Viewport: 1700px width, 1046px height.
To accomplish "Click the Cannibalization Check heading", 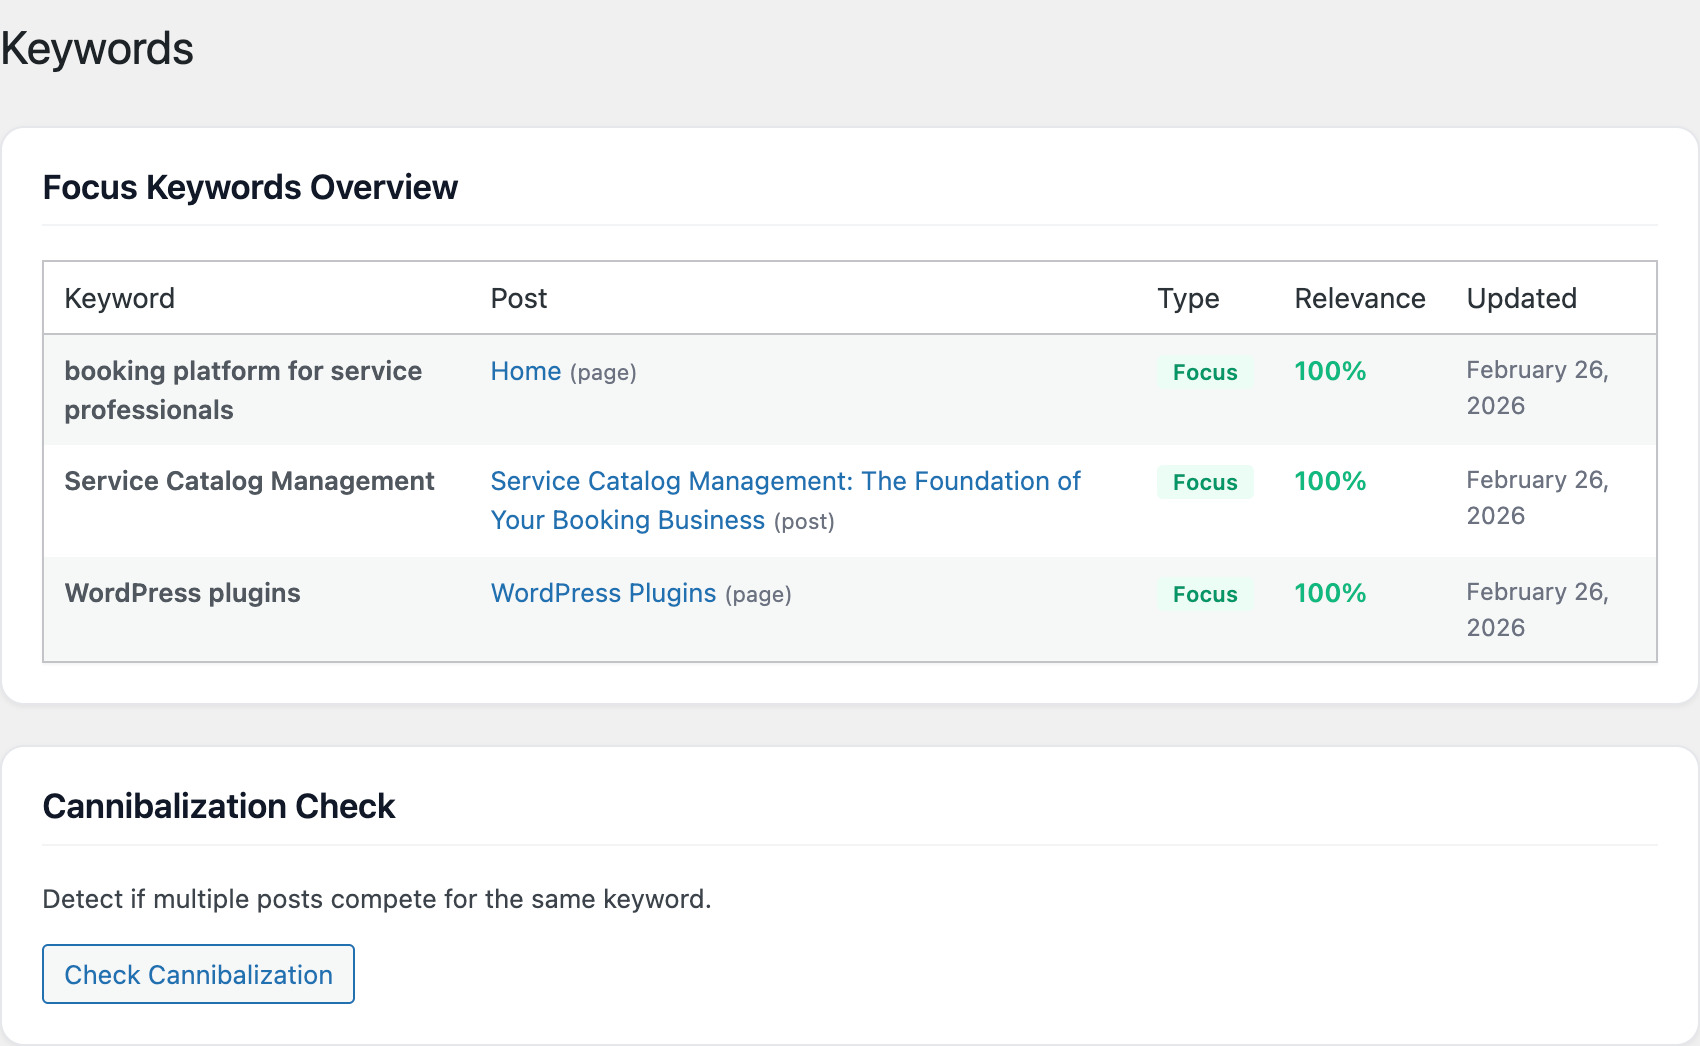I will [x=219, y=806].
